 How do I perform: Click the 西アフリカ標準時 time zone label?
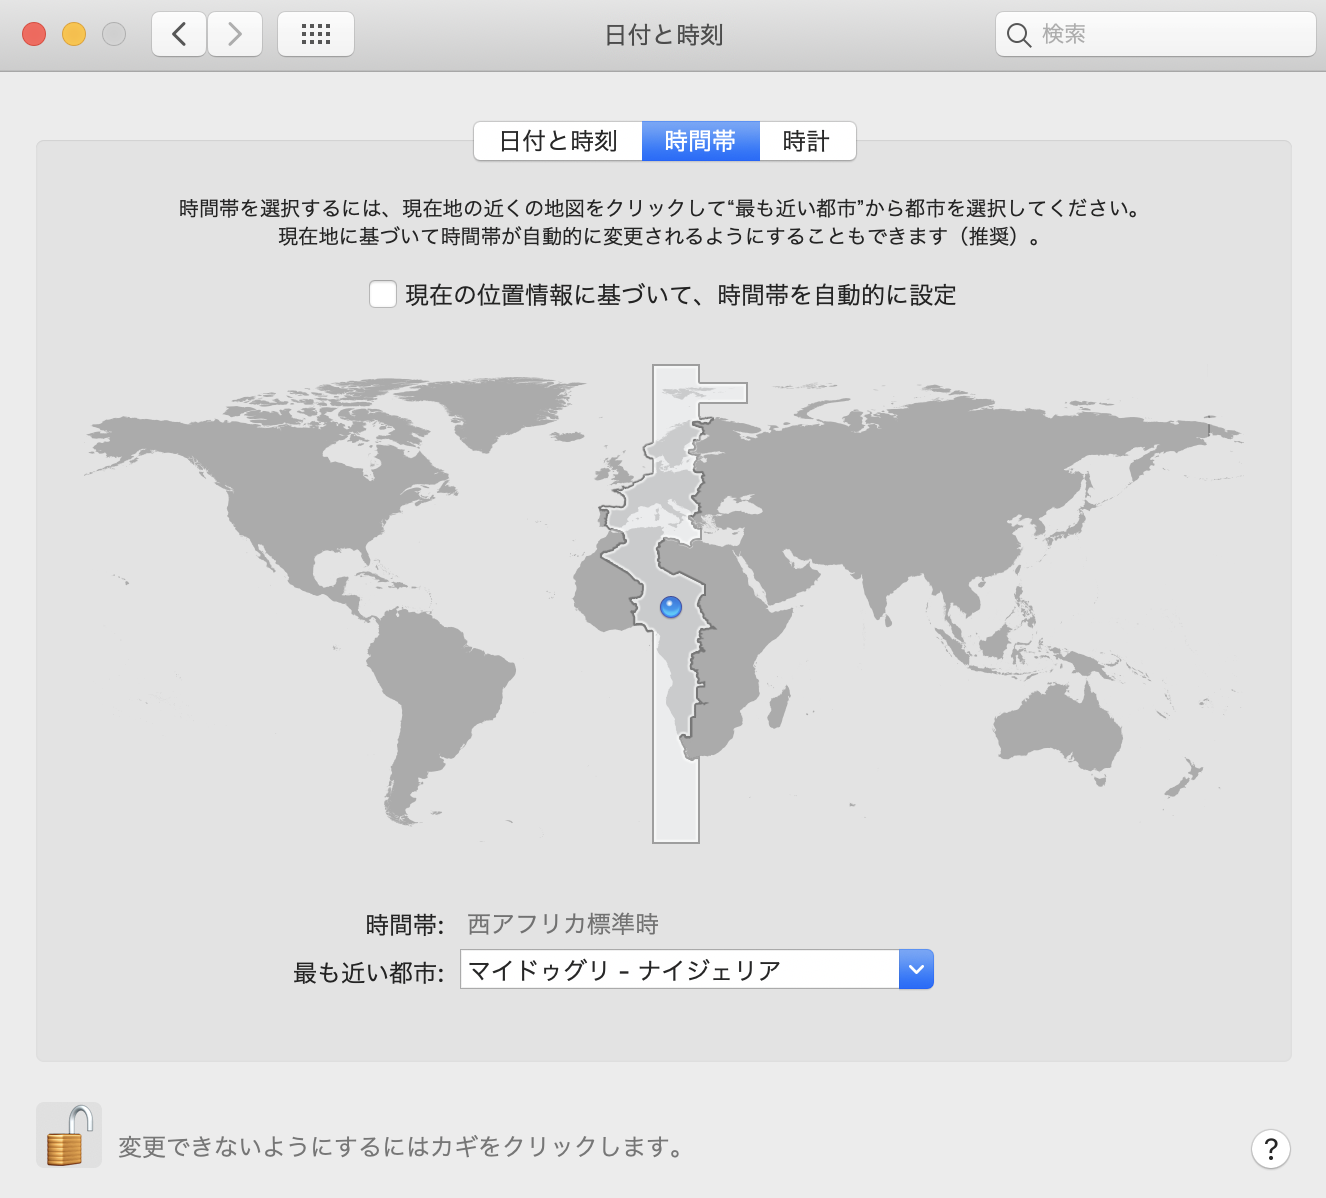click(x=561, y=924)
